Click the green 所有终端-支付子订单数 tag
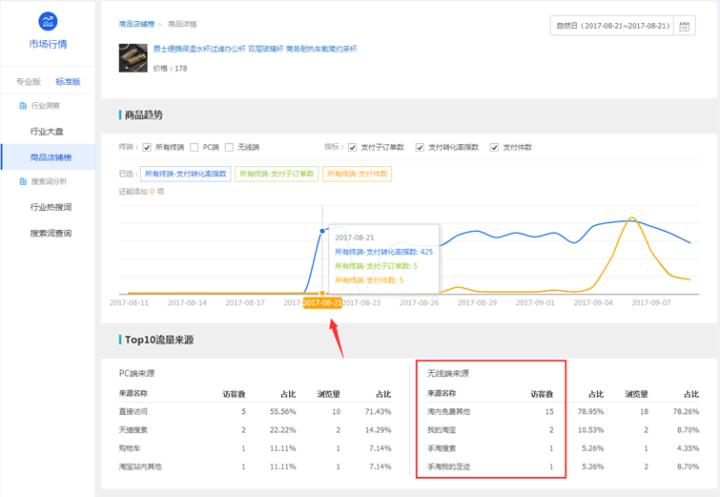The image size is (720, 497). pyautogui.click(x=276, y=174)
